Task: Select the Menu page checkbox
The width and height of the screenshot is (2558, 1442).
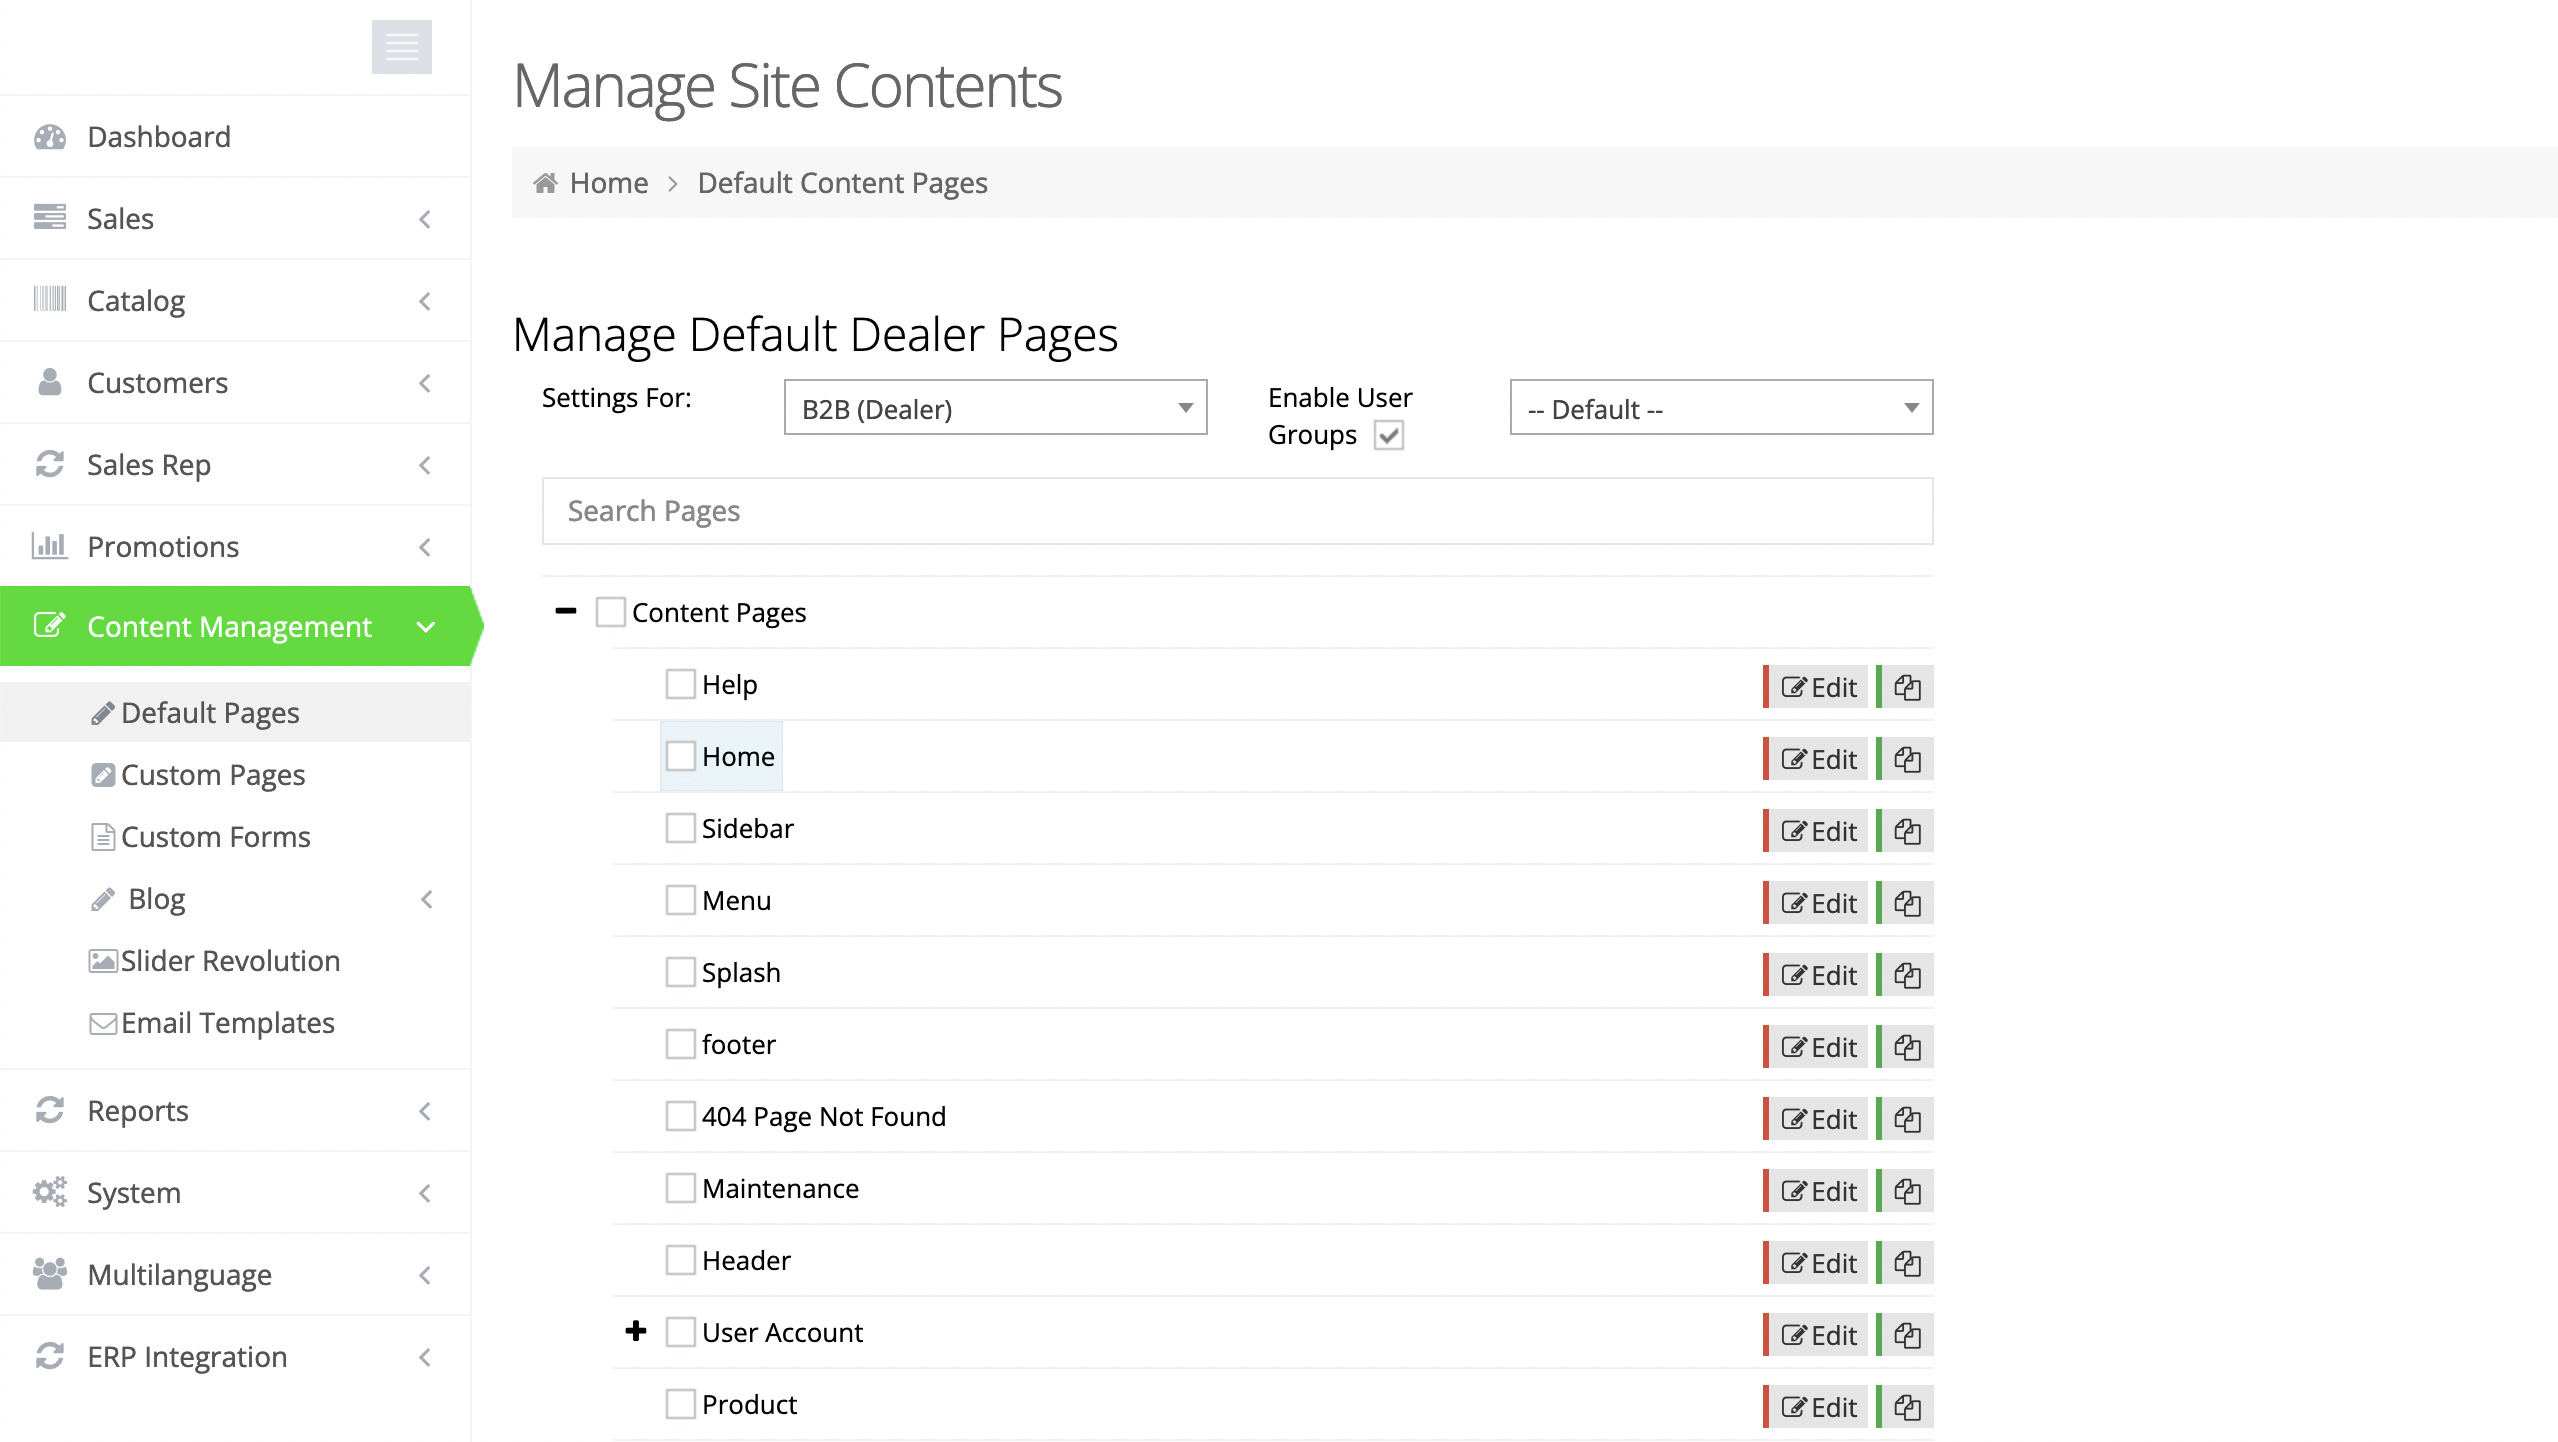Action: (x=680, y=900)
